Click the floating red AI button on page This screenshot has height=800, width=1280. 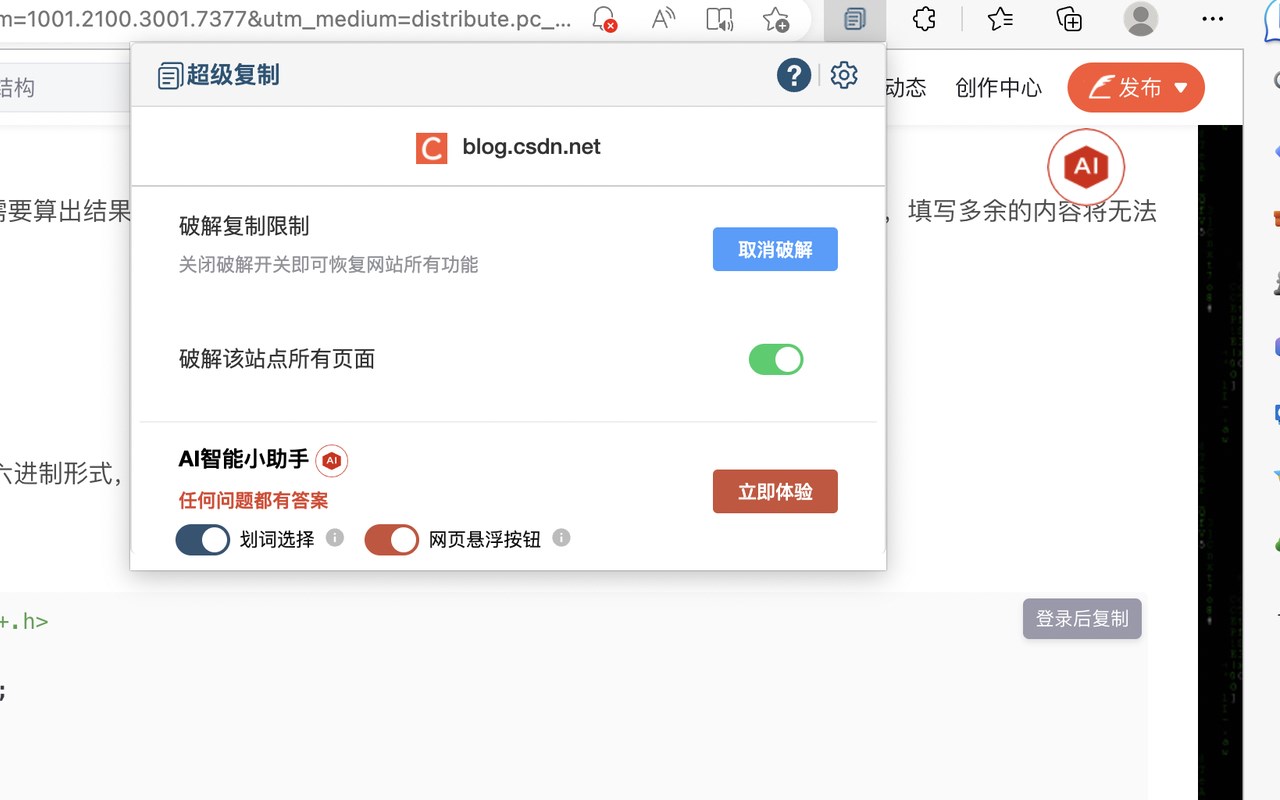point(1086,167)
